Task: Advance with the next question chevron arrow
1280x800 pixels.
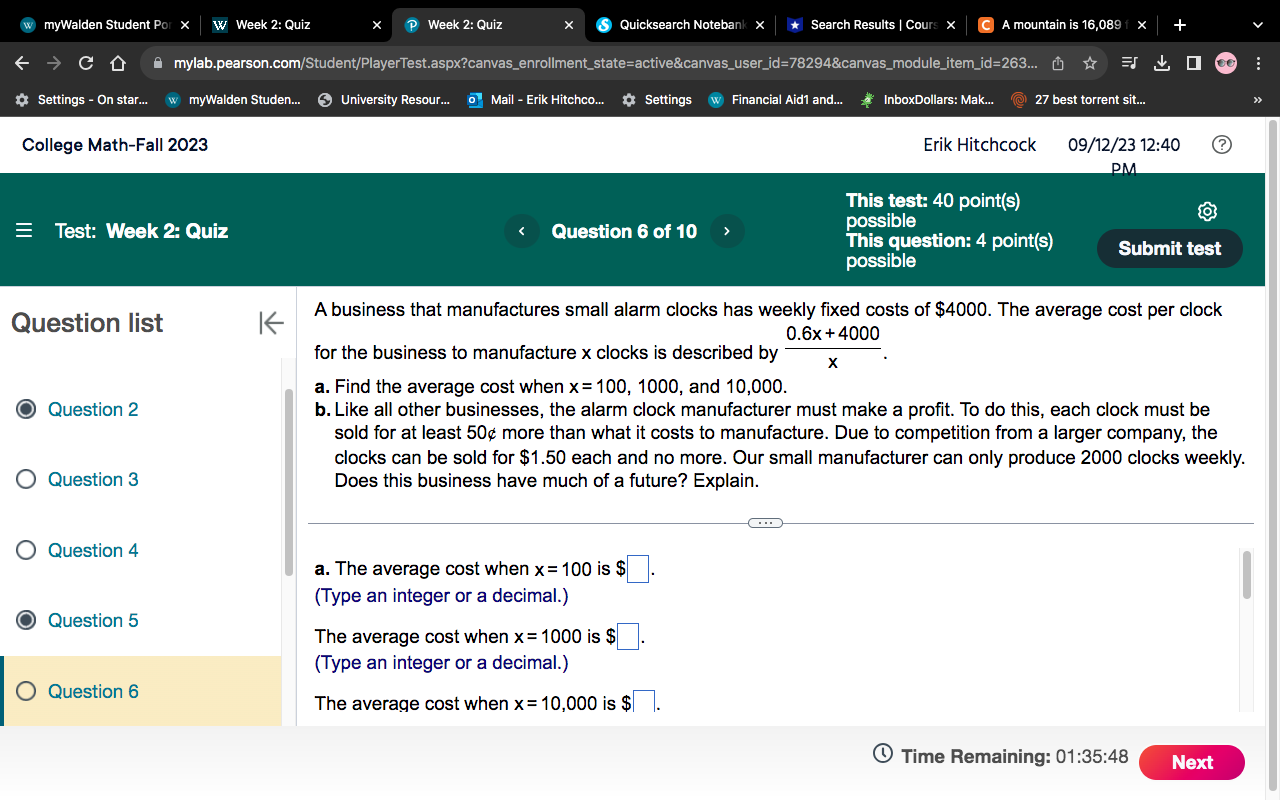Action: [x=727, y=231]
